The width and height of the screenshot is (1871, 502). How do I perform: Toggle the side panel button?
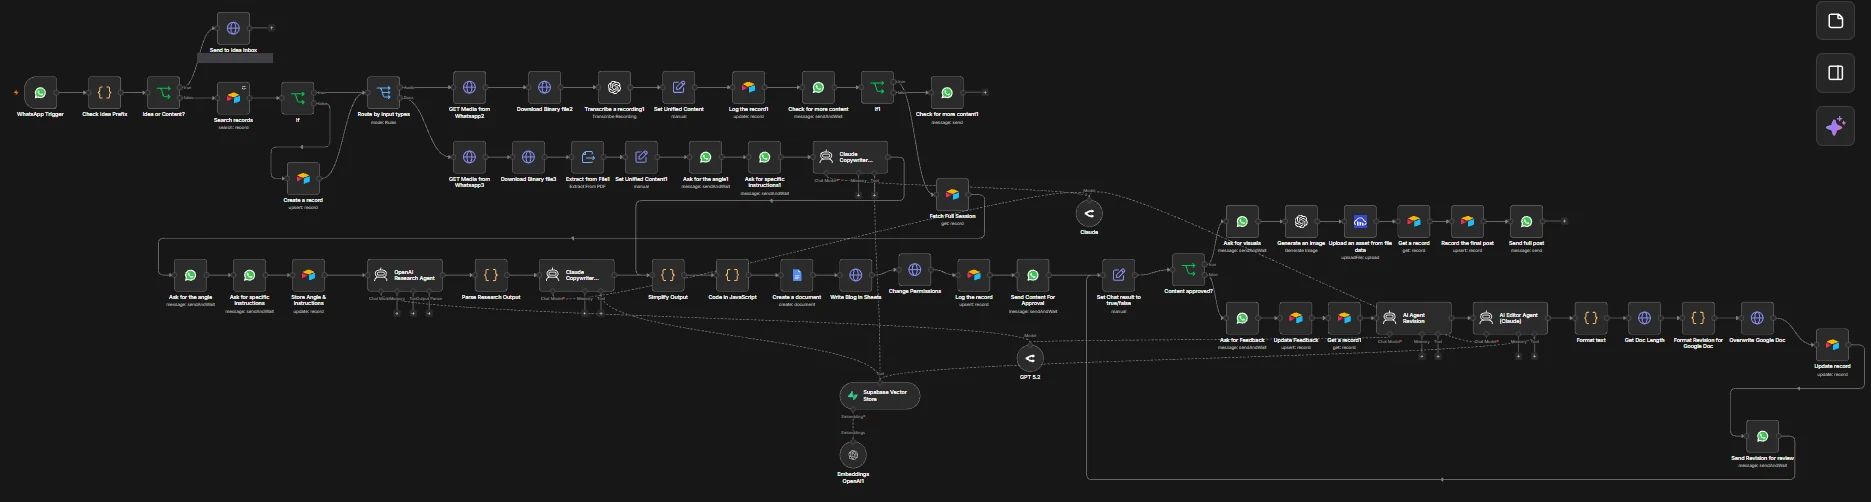pos(1835,73)
